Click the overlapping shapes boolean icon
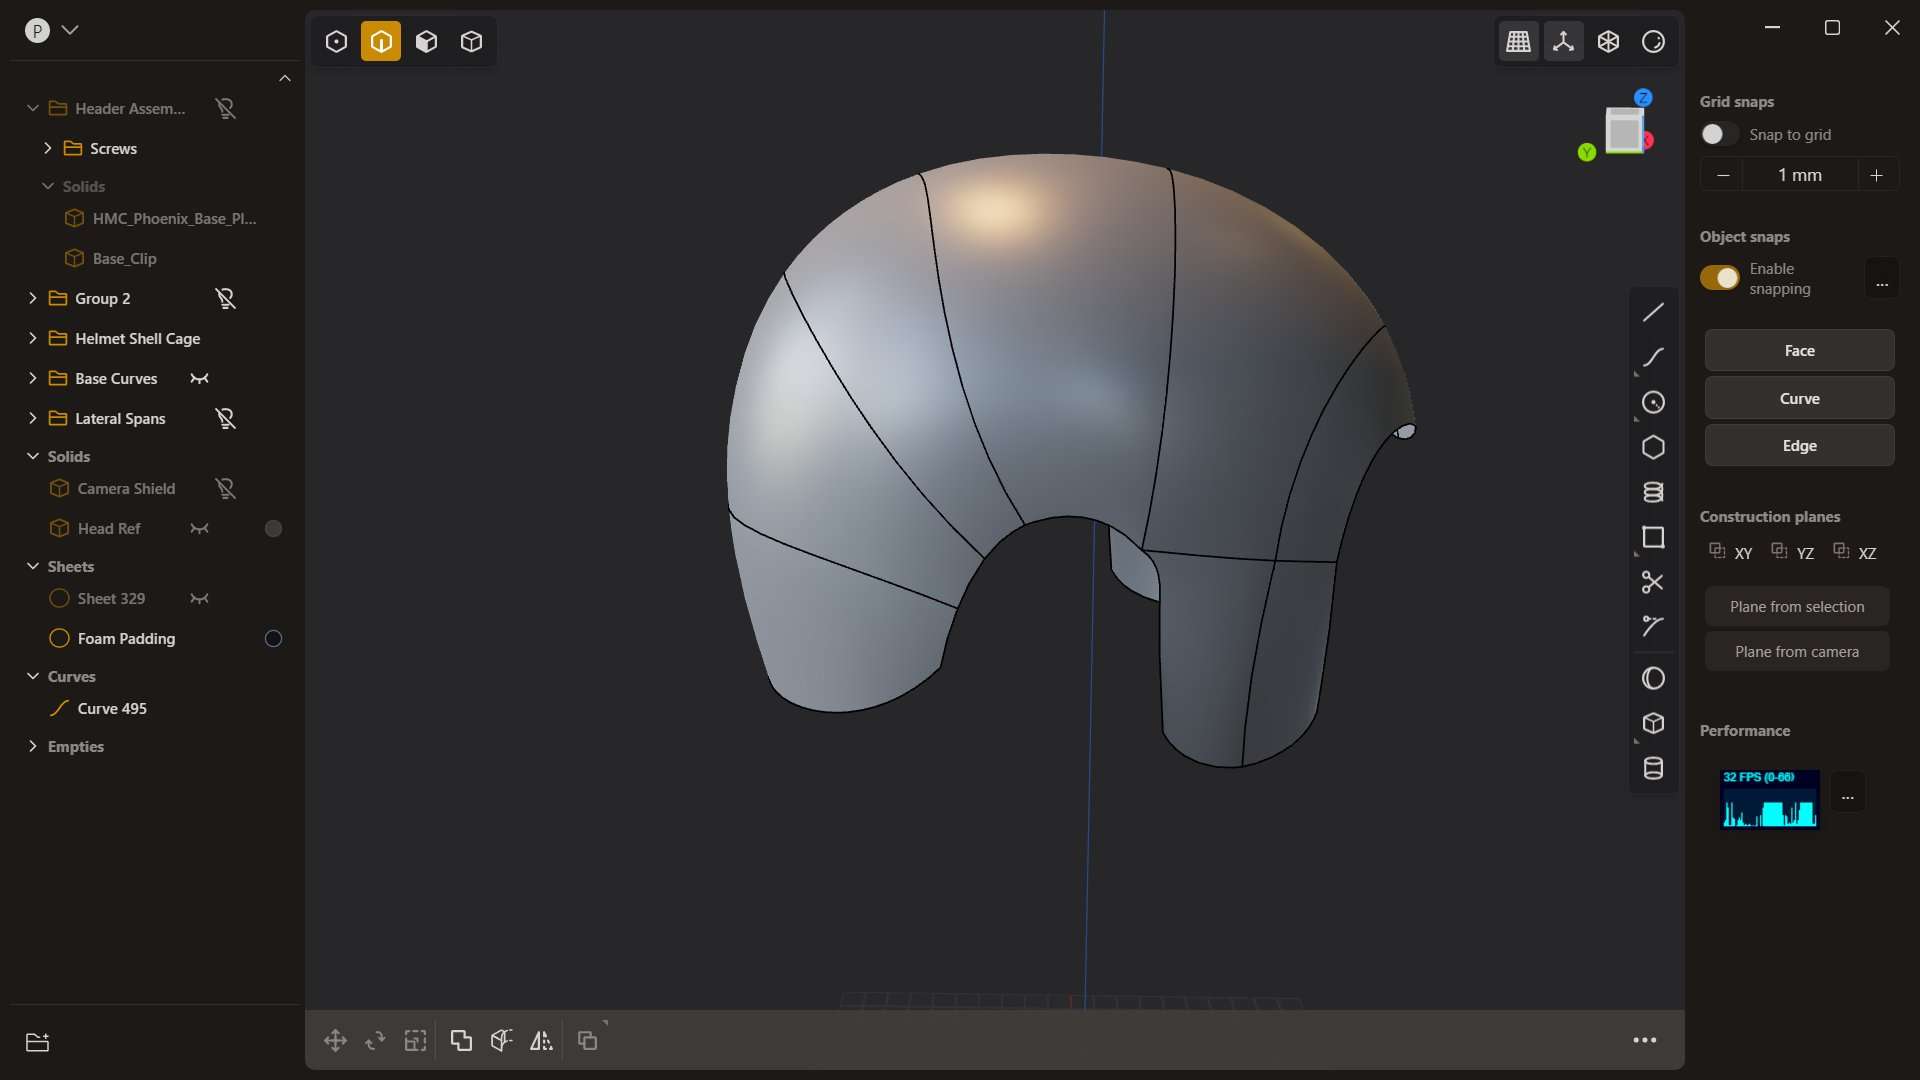Screen dimensions: 1920x1080 461,1041
